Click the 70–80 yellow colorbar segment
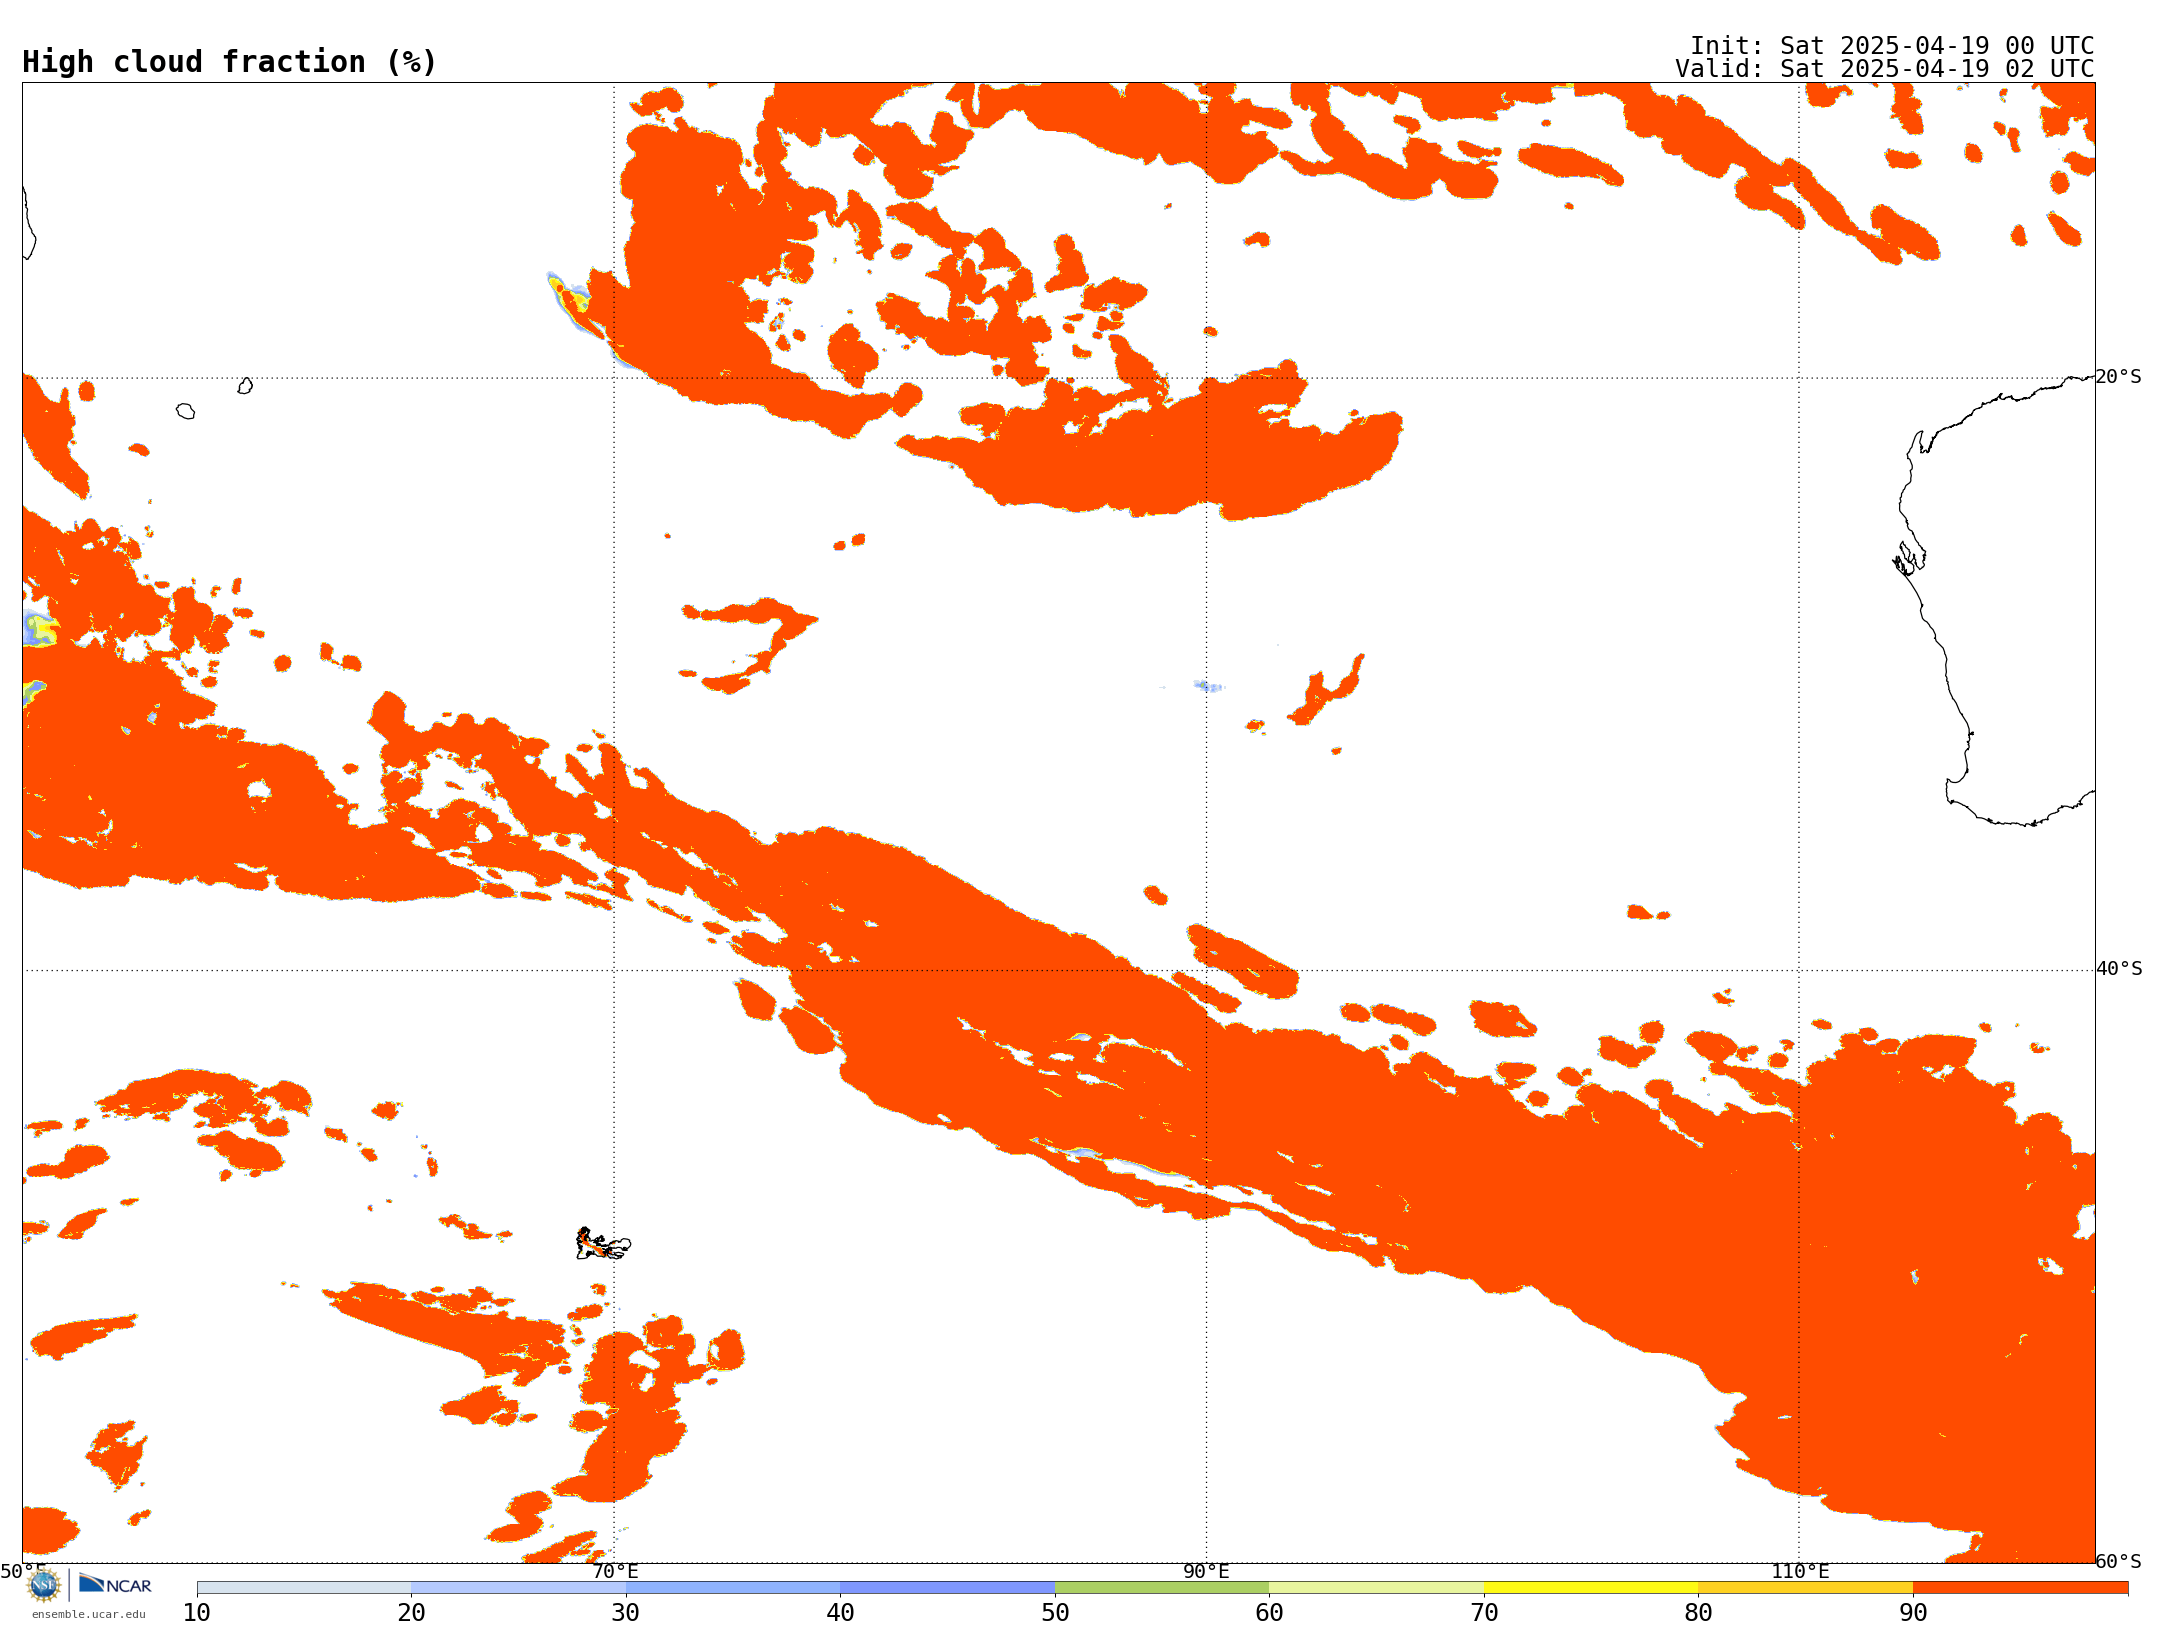The height and width of the screenshot is (1626, 2160). [x=1591, y=1588]
